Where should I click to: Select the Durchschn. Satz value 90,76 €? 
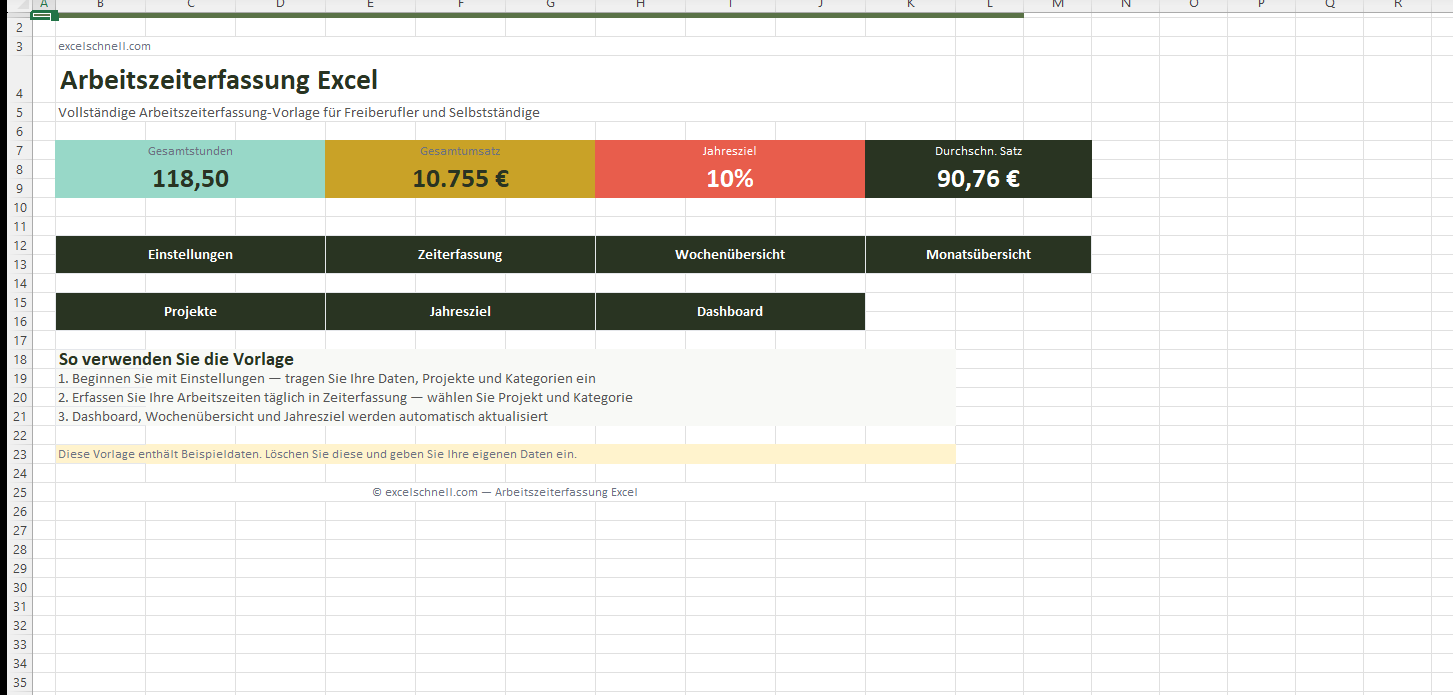(x=978, y=179)
